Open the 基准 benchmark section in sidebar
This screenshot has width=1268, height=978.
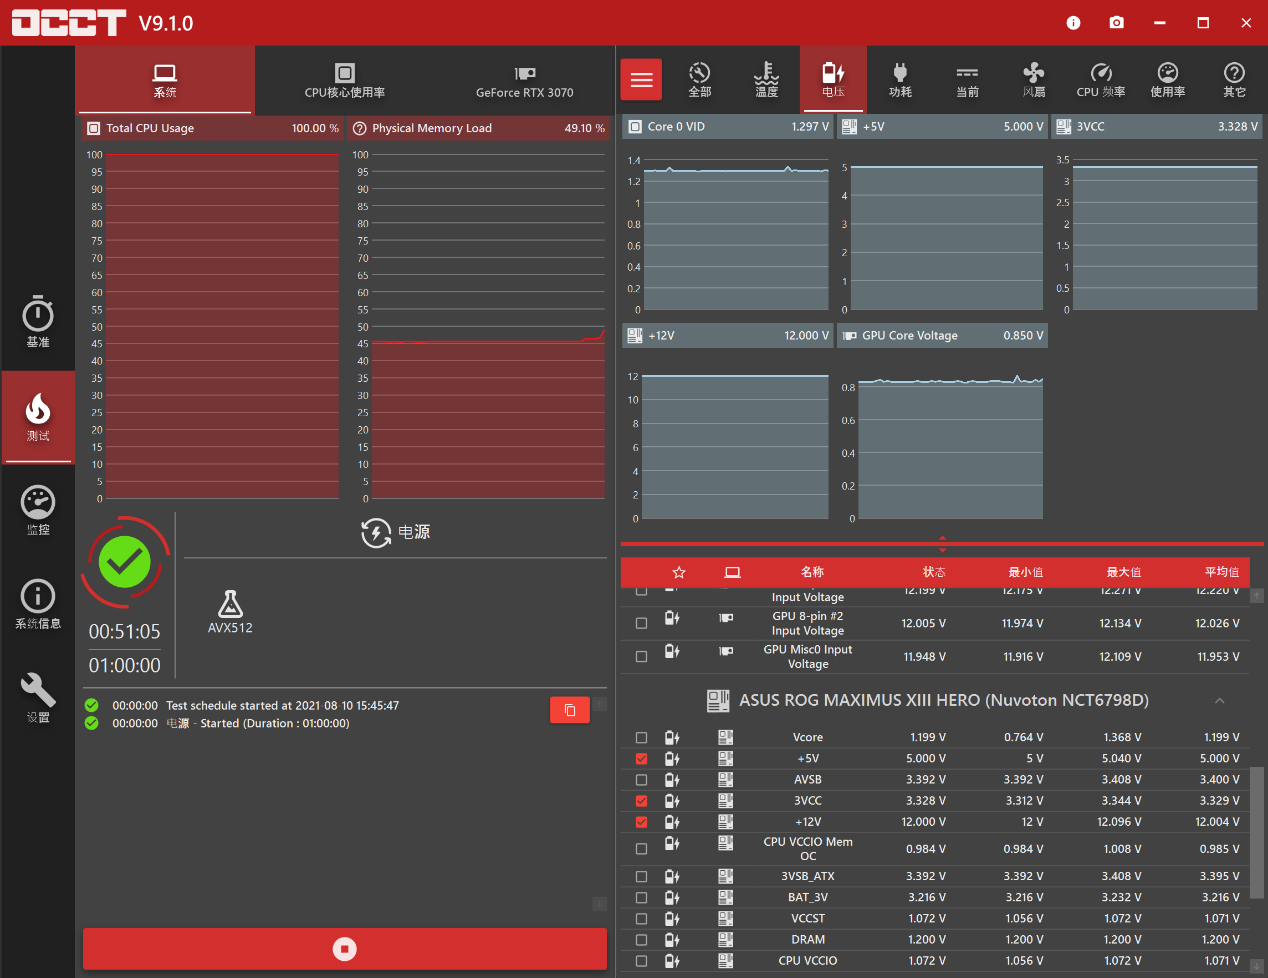[x=38, y=322]
